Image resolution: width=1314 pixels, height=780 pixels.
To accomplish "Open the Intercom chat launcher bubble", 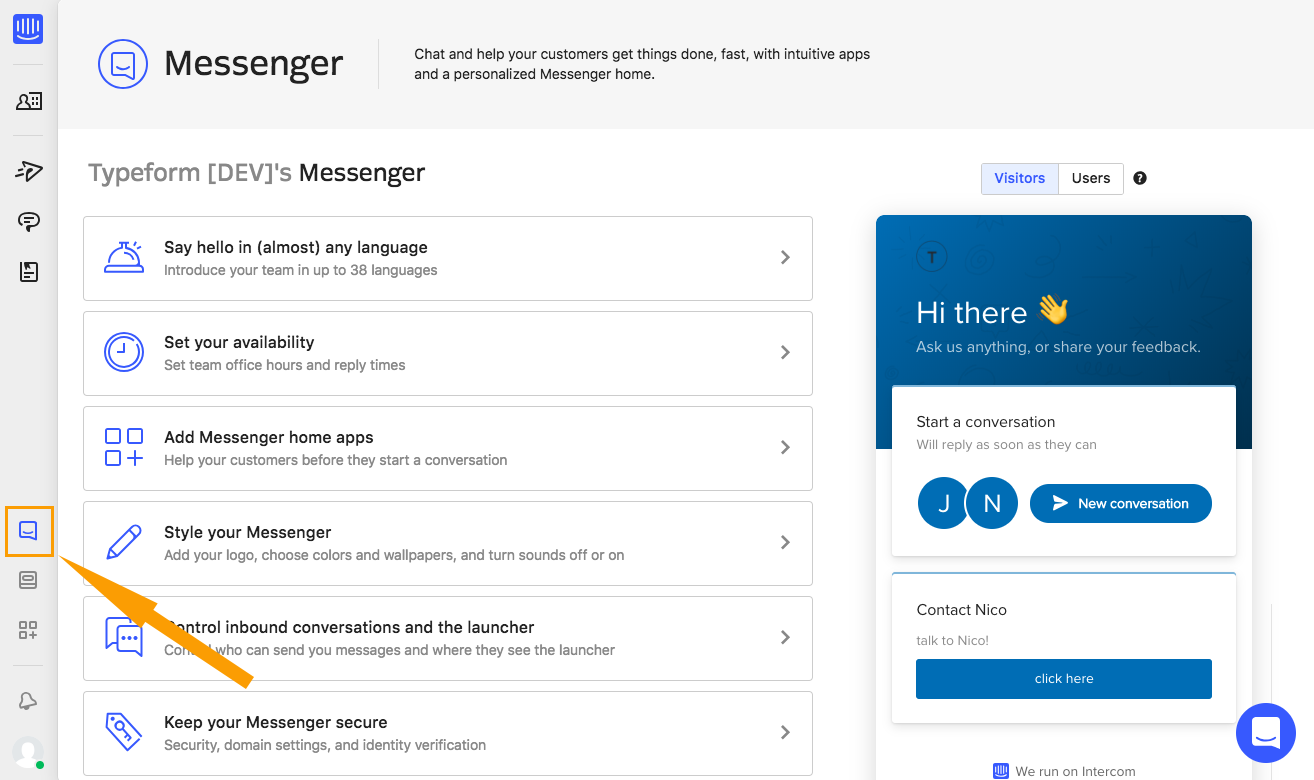I will tap(1265, 733).
